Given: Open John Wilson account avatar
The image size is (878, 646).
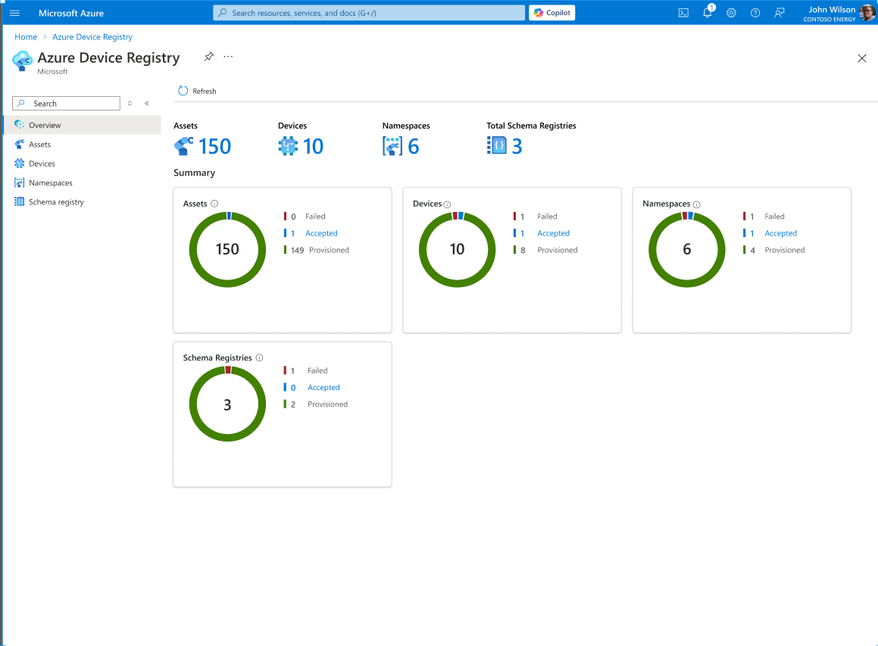Looking at the screenshot, I should pos(867,13).
